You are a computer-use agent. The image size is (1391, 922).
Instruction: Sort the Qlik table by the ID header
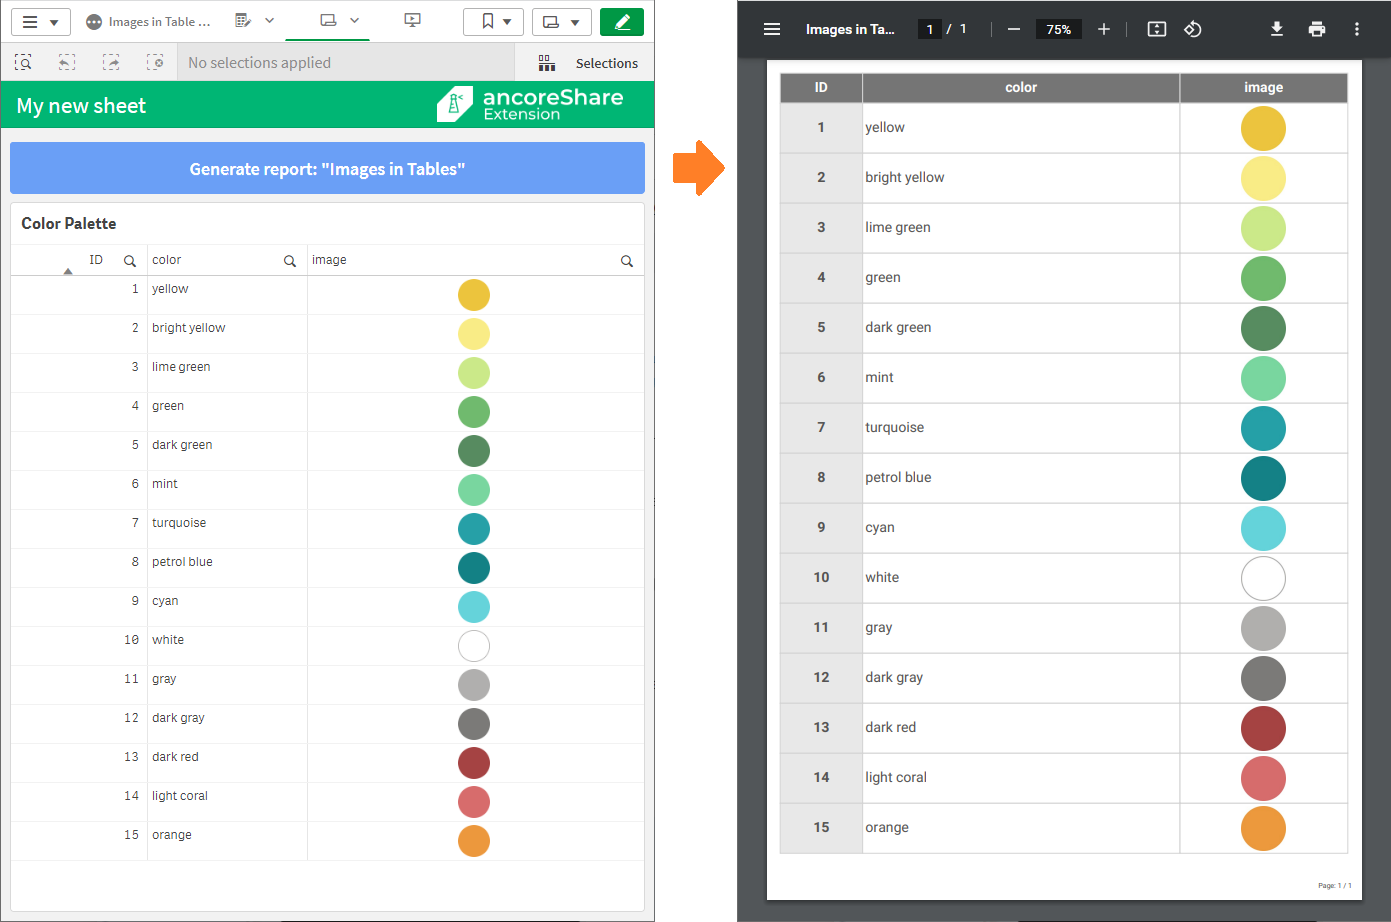96,260
